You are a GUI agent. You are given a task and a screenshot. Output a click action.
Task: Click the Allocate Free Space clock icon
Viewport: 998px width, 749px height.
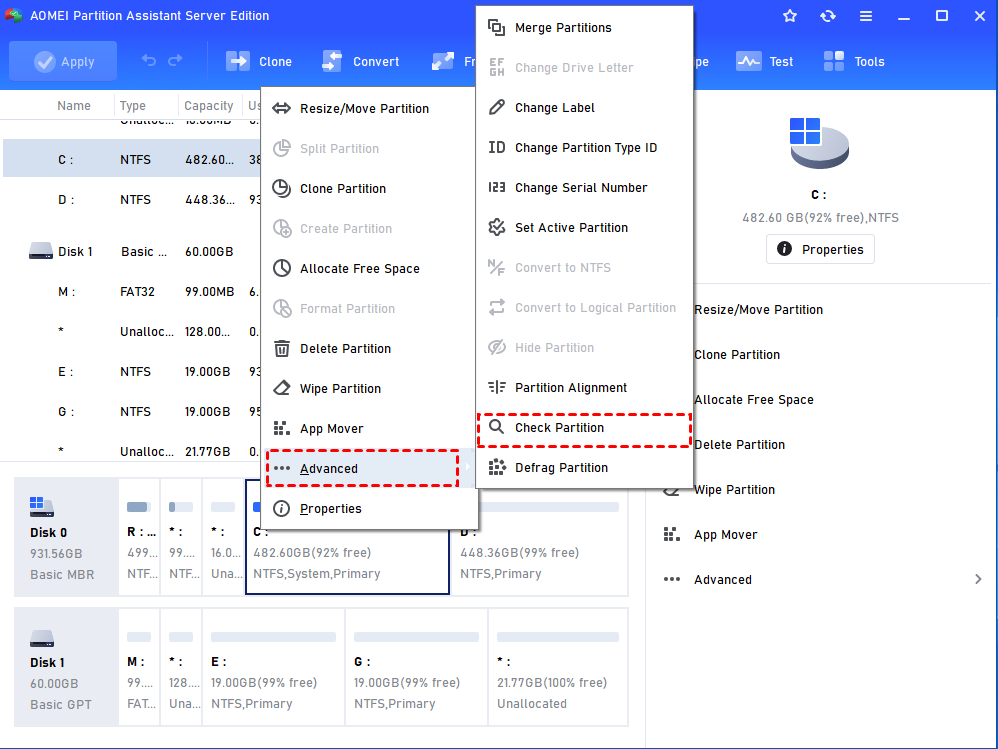point(281,268)
